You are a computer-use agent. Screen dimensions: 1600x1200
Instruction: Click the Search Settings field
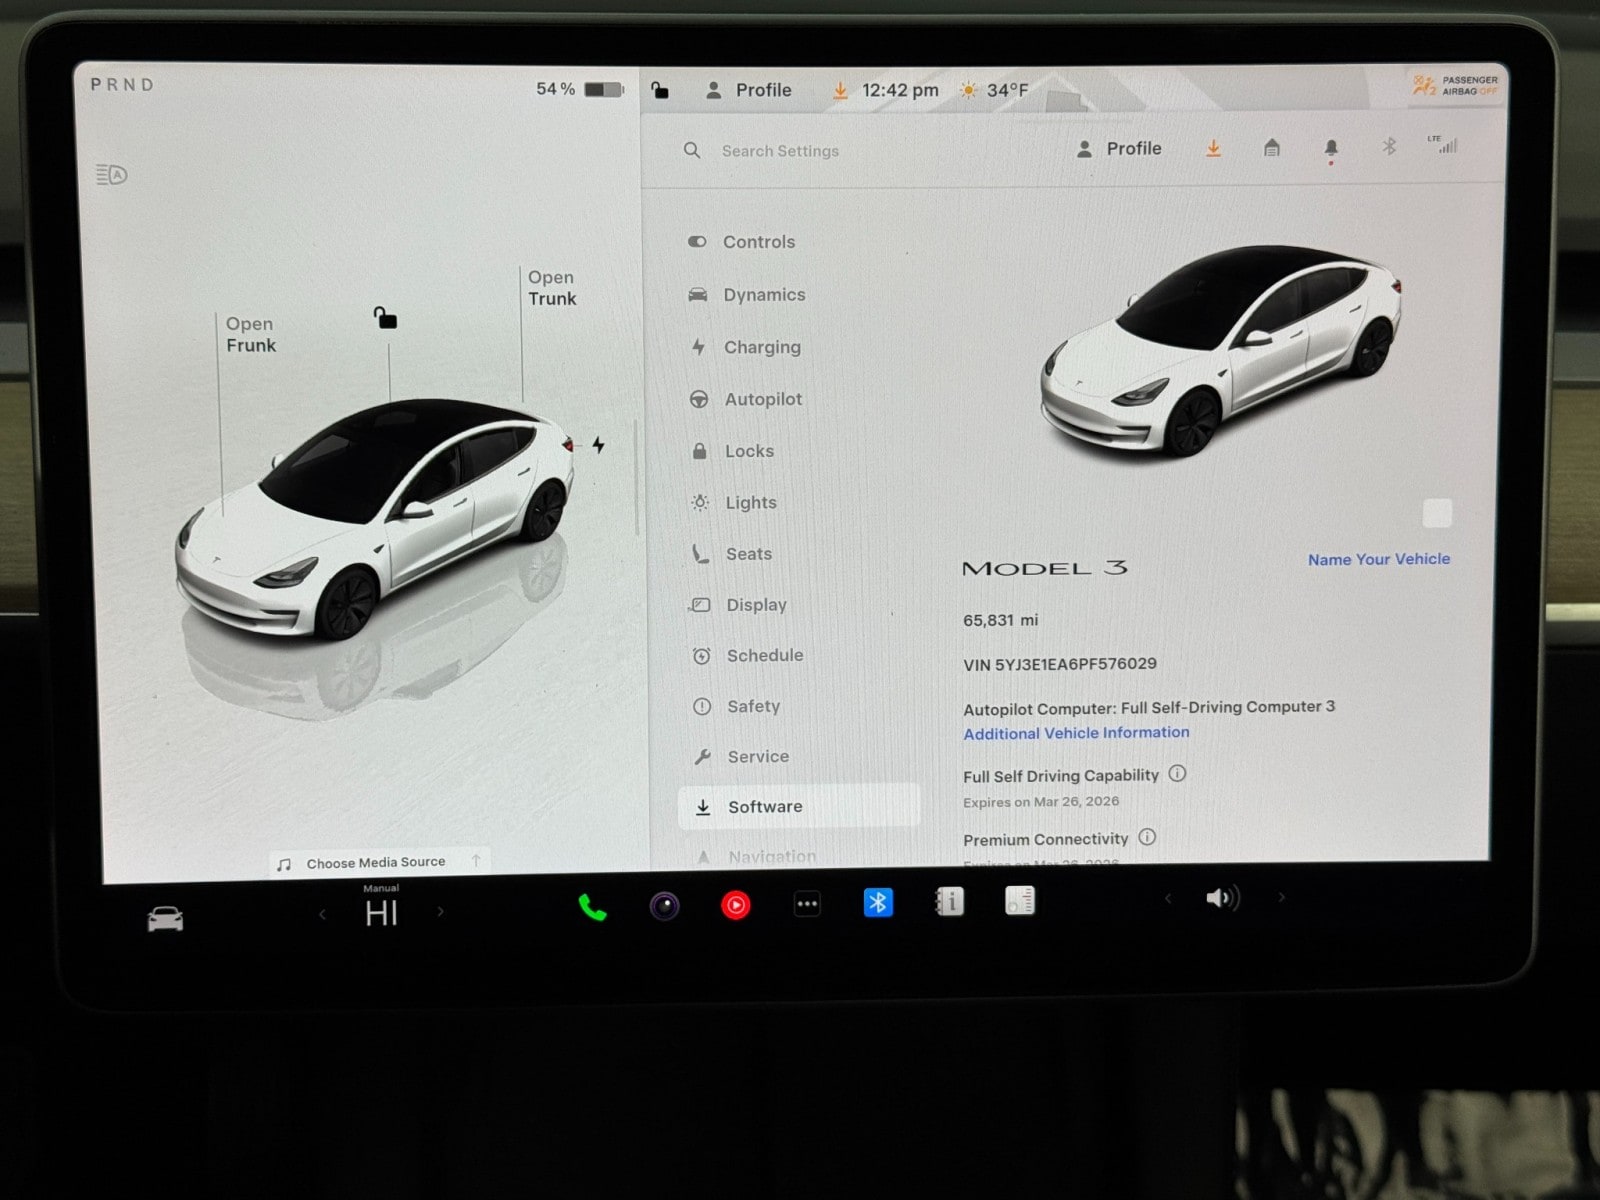(780, 151)
